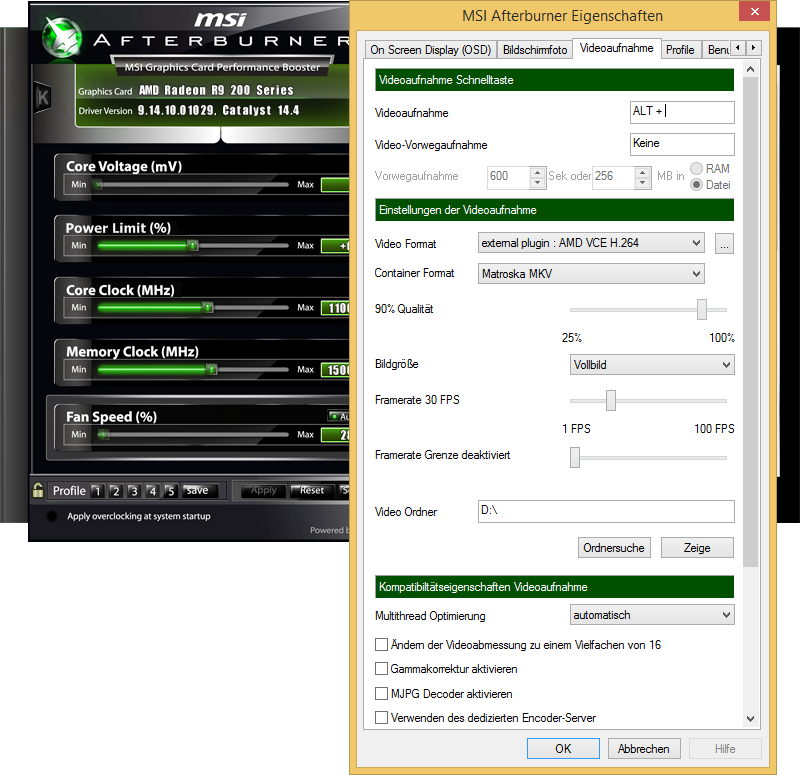Screen dimensions: 800x775
Task: Decrease the Vorwegaufnahme seconds value
Action: 537,183
